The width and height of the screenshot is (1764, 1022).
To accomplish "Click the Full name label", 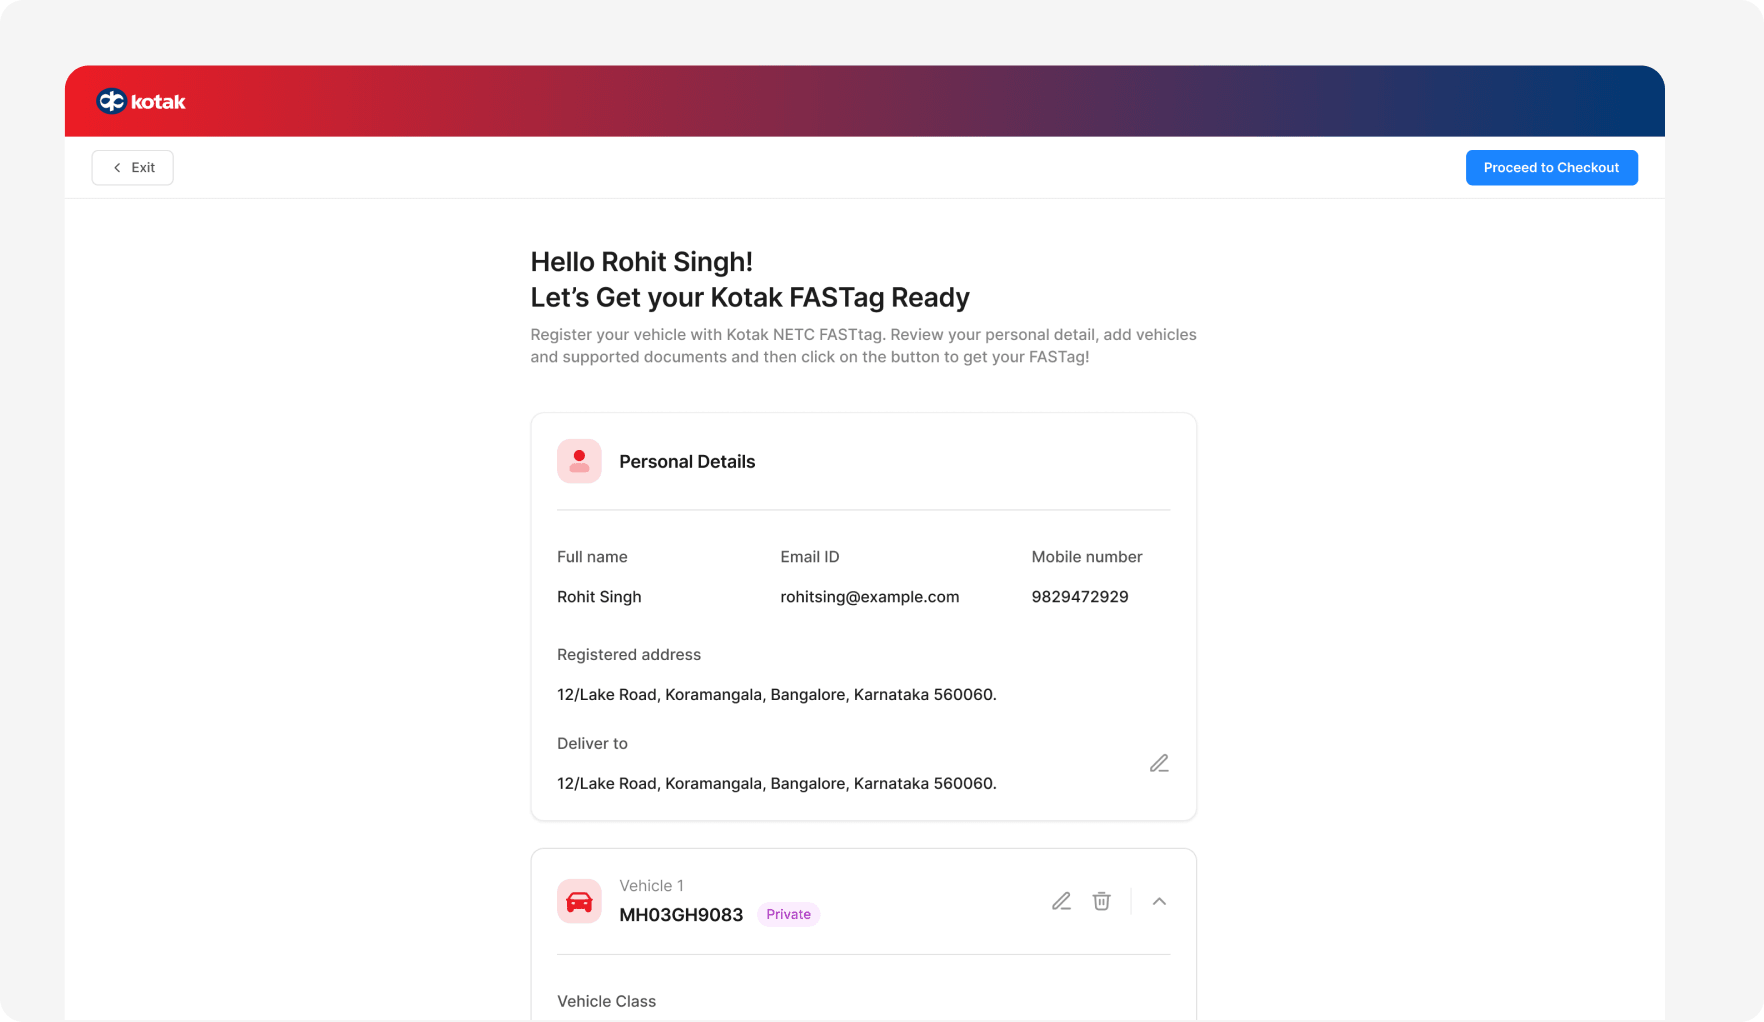I will click(592, 557).
